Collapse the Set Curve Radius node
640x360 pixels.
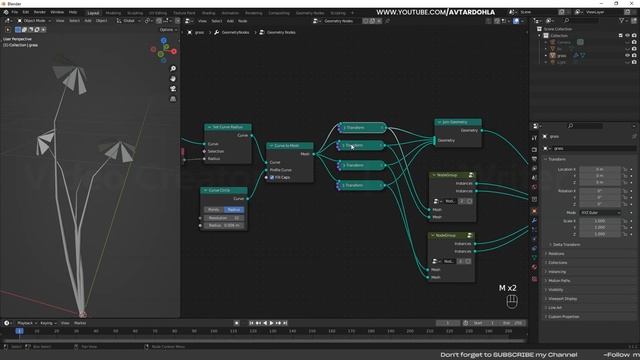(209, 127)
